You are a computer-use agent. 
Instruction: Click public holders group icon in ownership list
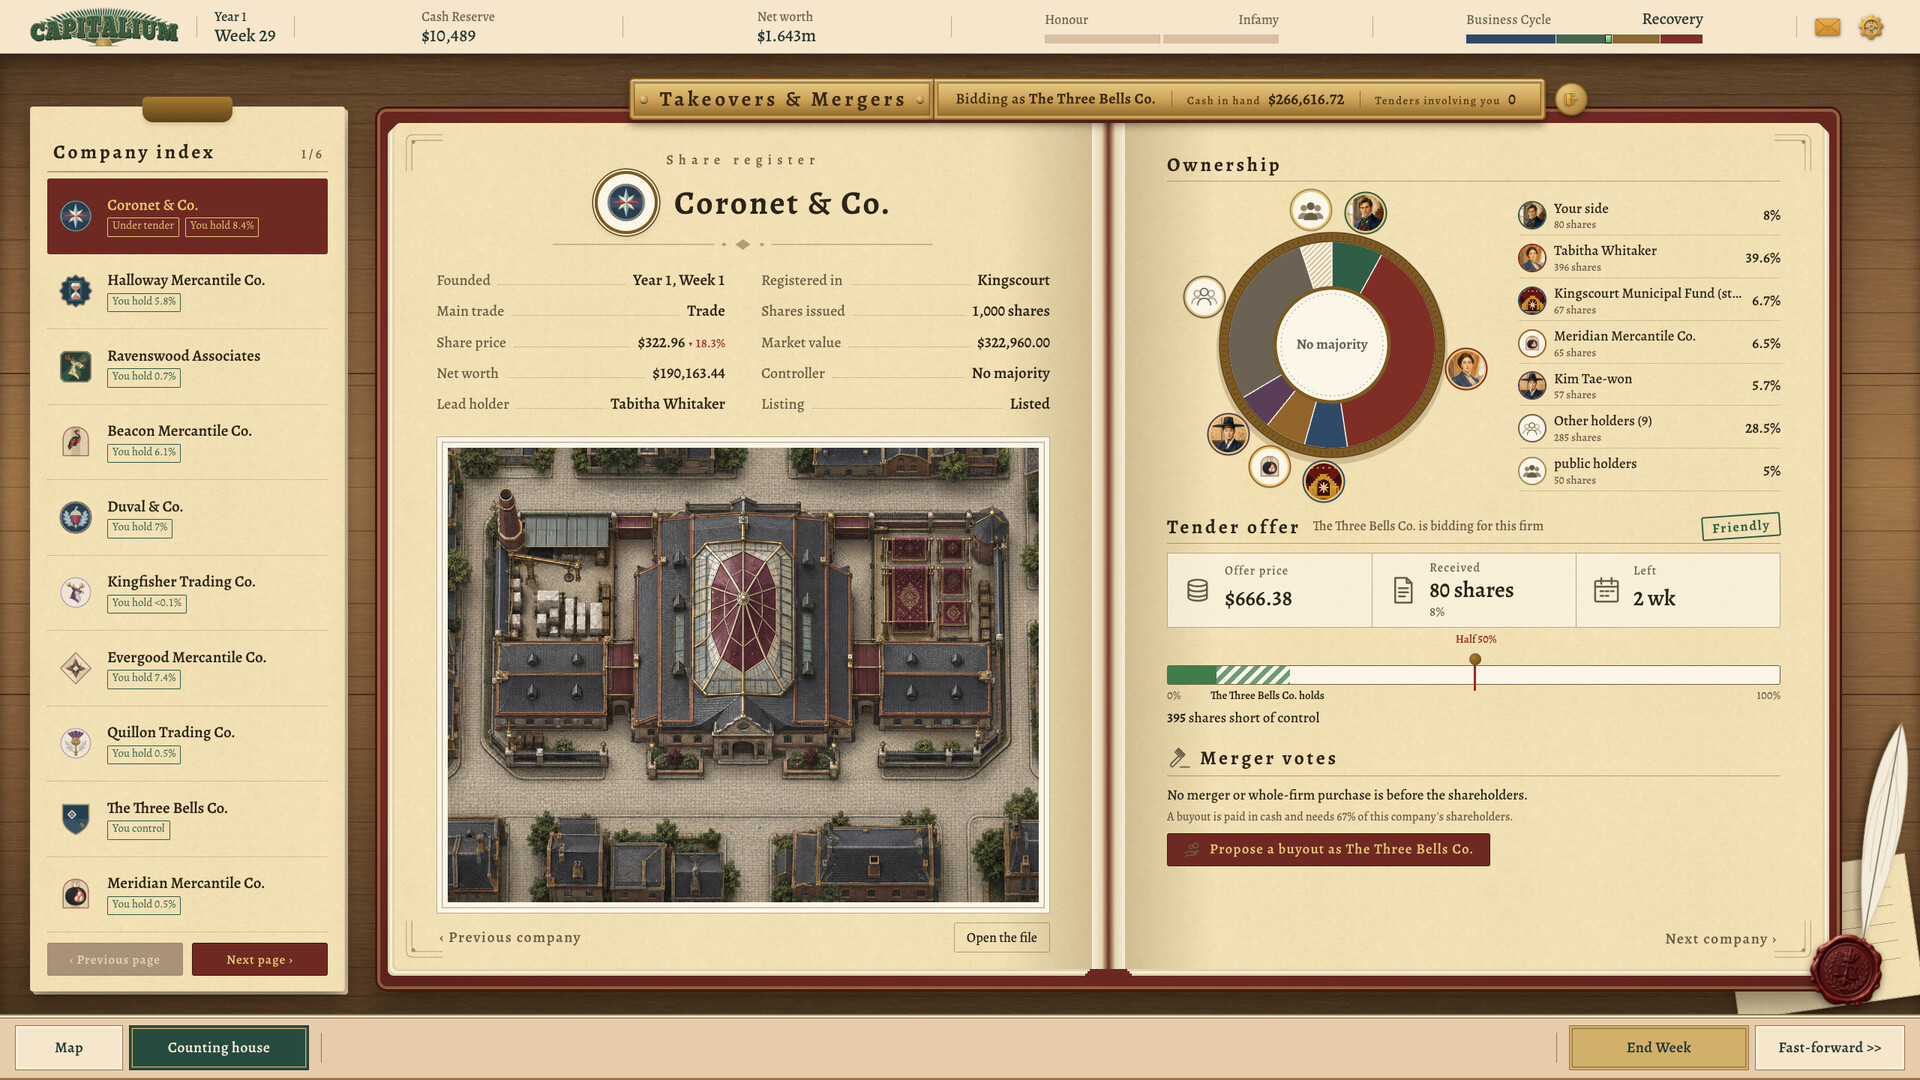pos(1532,471)
